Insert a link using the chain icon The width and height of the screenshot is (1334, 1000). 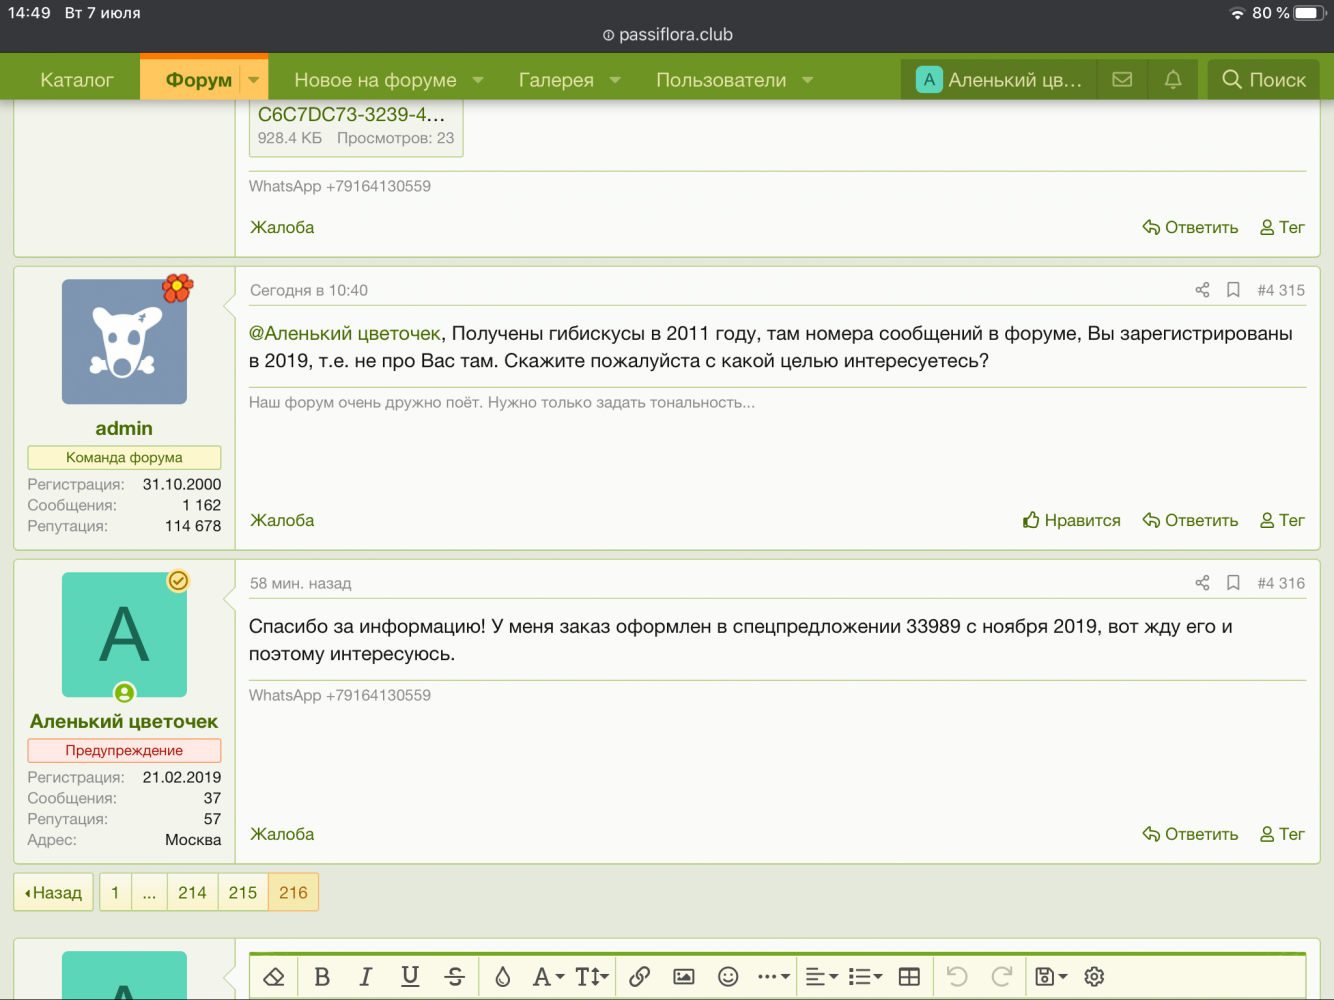[640, 977]
